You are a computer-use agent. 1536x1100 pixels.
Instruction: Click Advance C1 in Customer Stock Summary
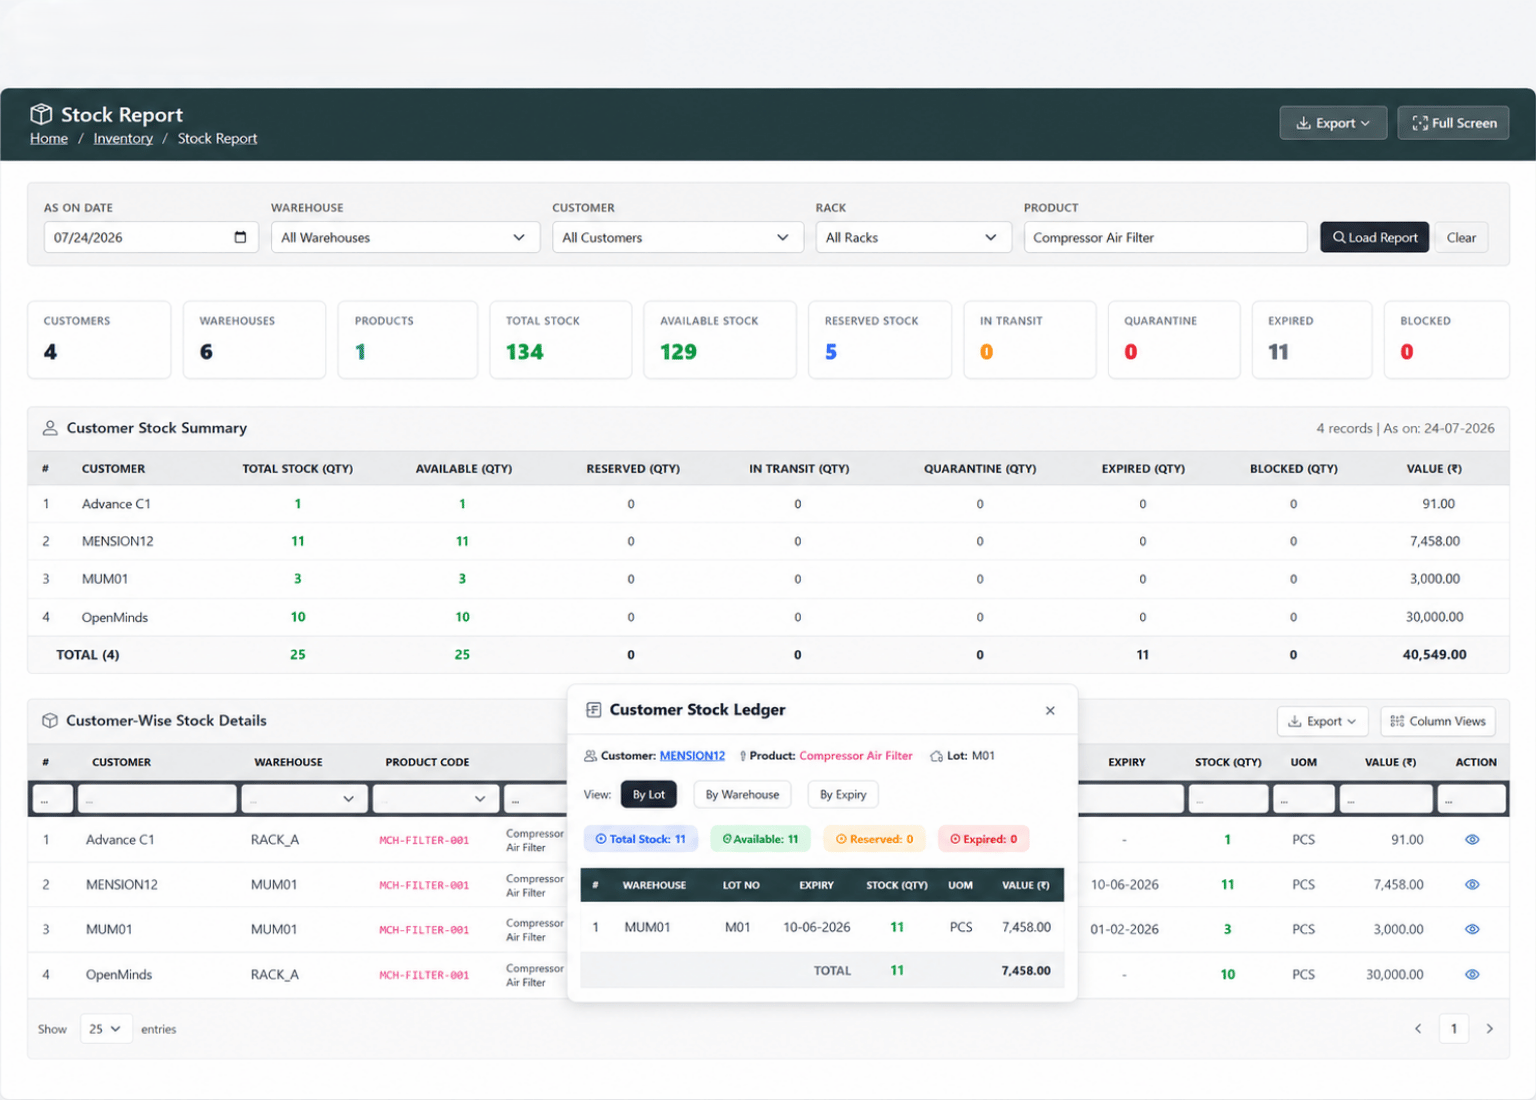pyautogui.click(x=116, y=504)
